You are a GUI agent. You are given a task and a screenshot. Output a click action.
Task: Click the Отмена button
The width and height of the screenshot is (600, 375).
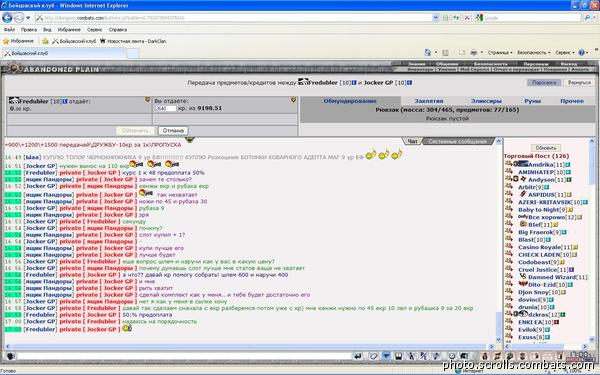pos(173,130)
